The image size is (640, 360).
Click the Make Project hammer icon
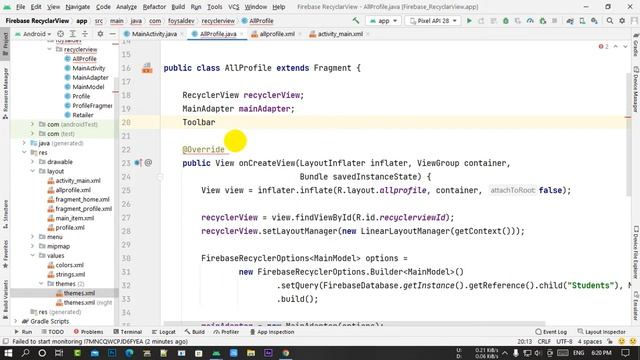[x=356, y=20]
